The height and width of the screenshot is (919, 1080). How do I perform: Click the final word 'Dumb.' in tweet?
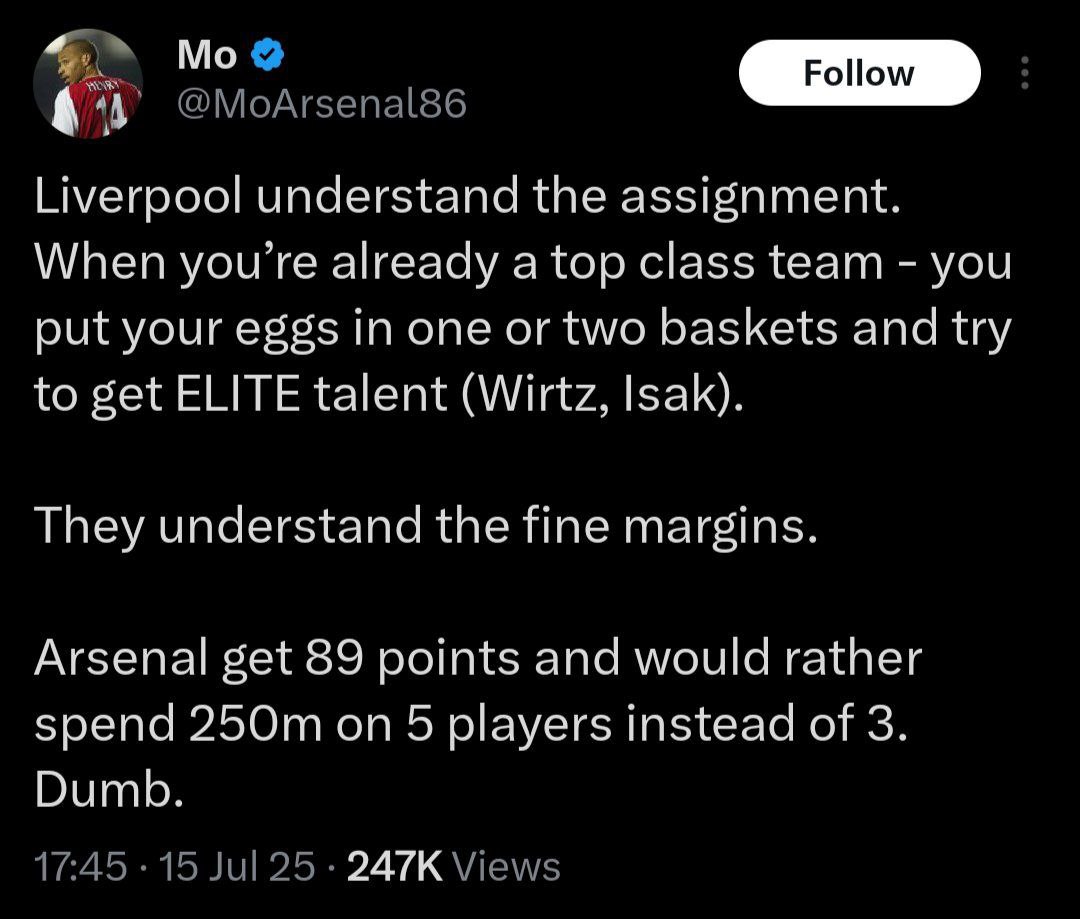tap(108, 791)
